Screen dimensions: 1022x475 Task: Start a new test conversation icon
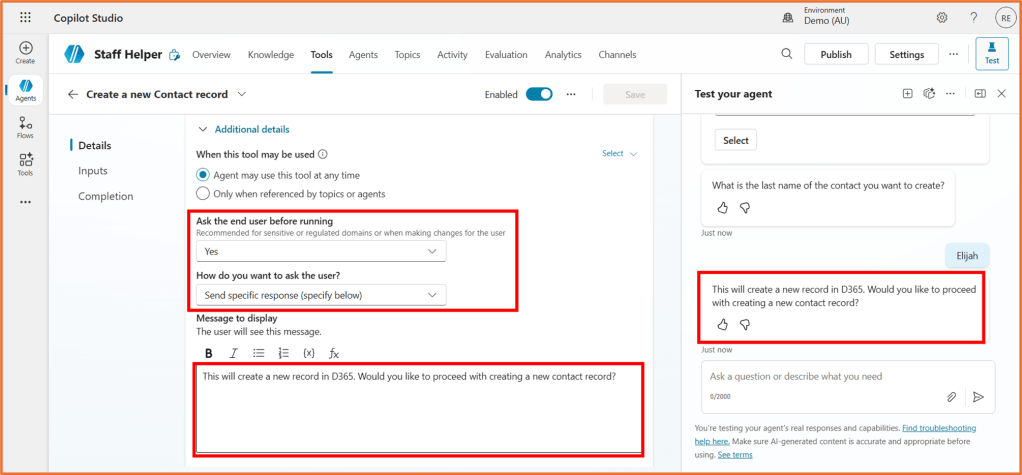tap(907, 94)
